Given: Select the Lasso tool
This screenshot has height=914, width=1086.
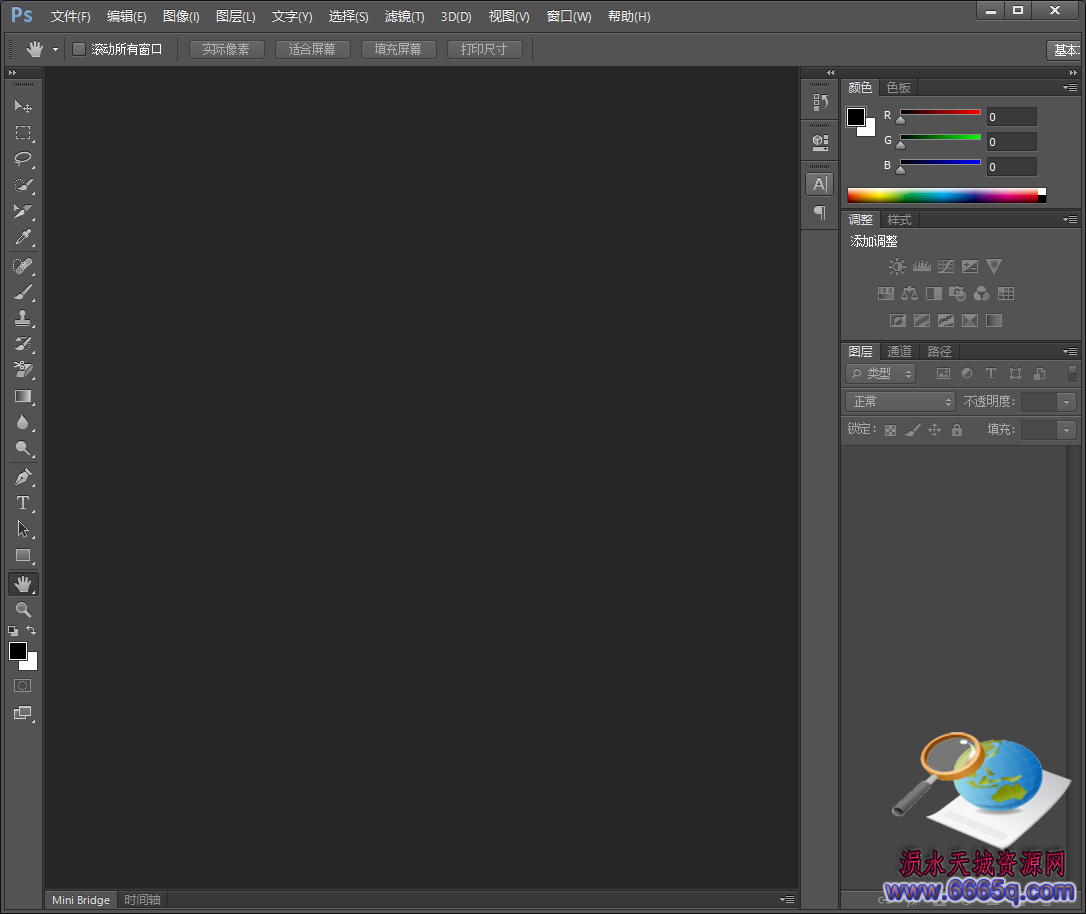Looking at the screenshot, I should pos(23,159).
